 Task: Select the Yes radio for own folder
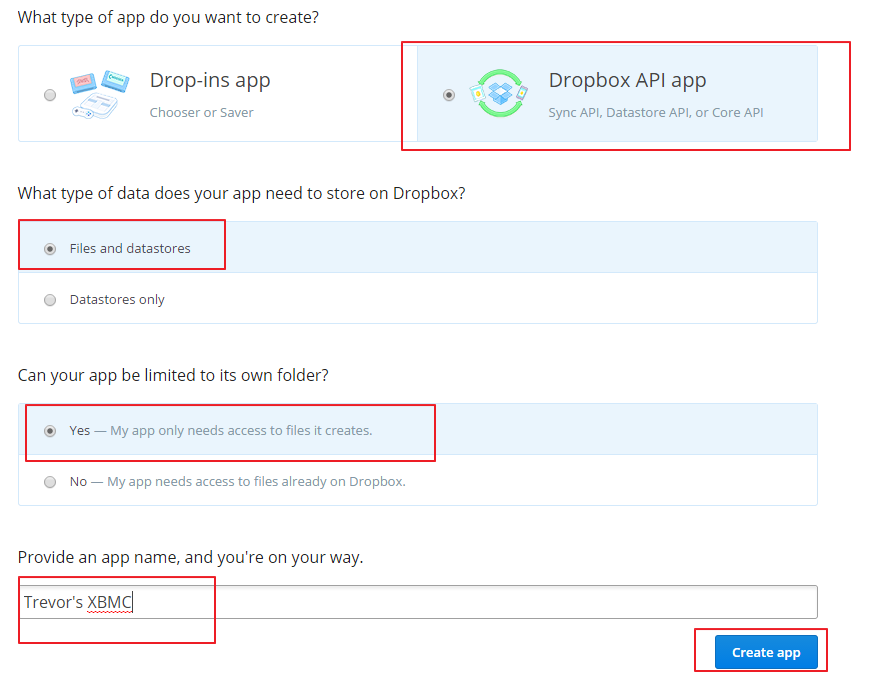pos(50,431)
